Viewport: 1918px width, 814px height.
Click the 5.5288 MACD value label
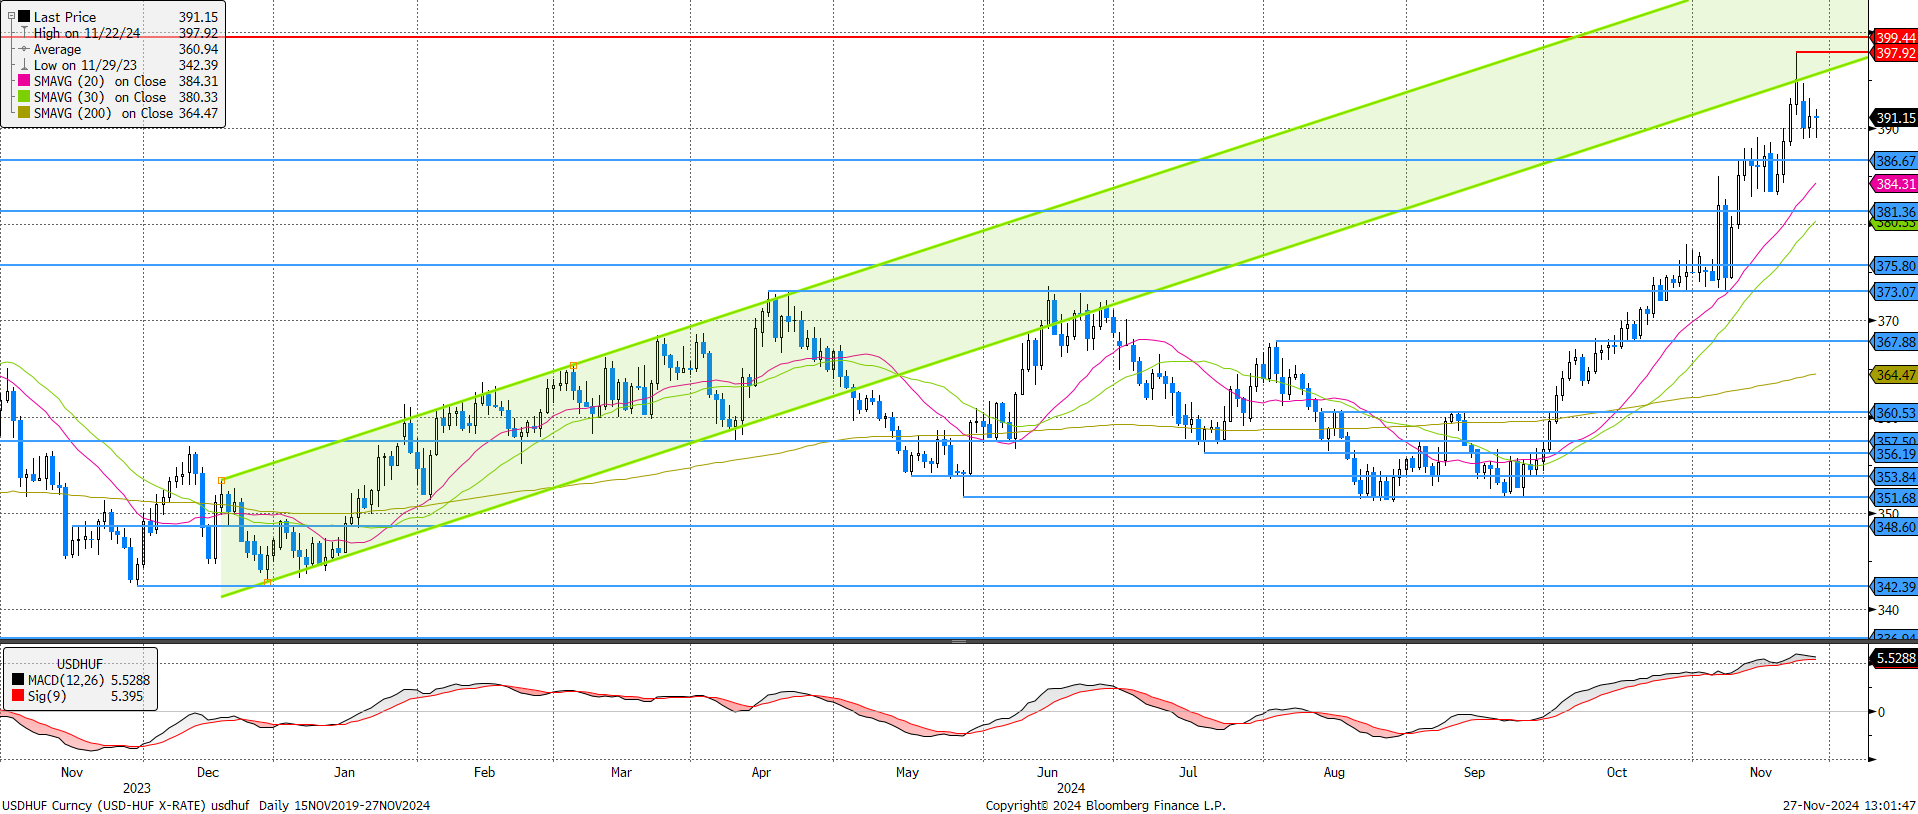pos(1894,658)
